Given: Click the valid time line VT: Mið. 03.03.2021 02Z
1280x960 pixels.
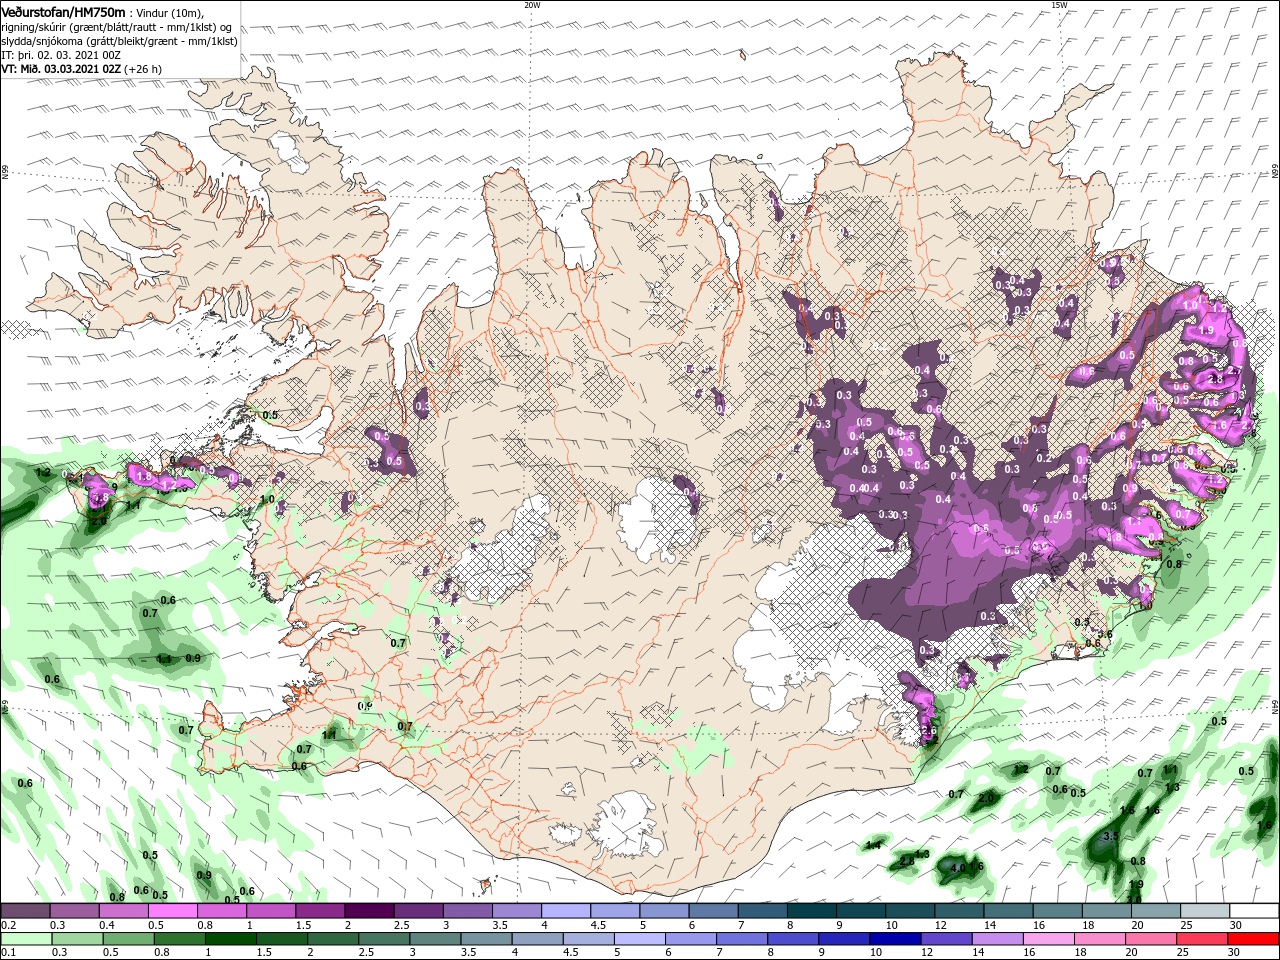Looking at the screenshot, I should point(61,69).
